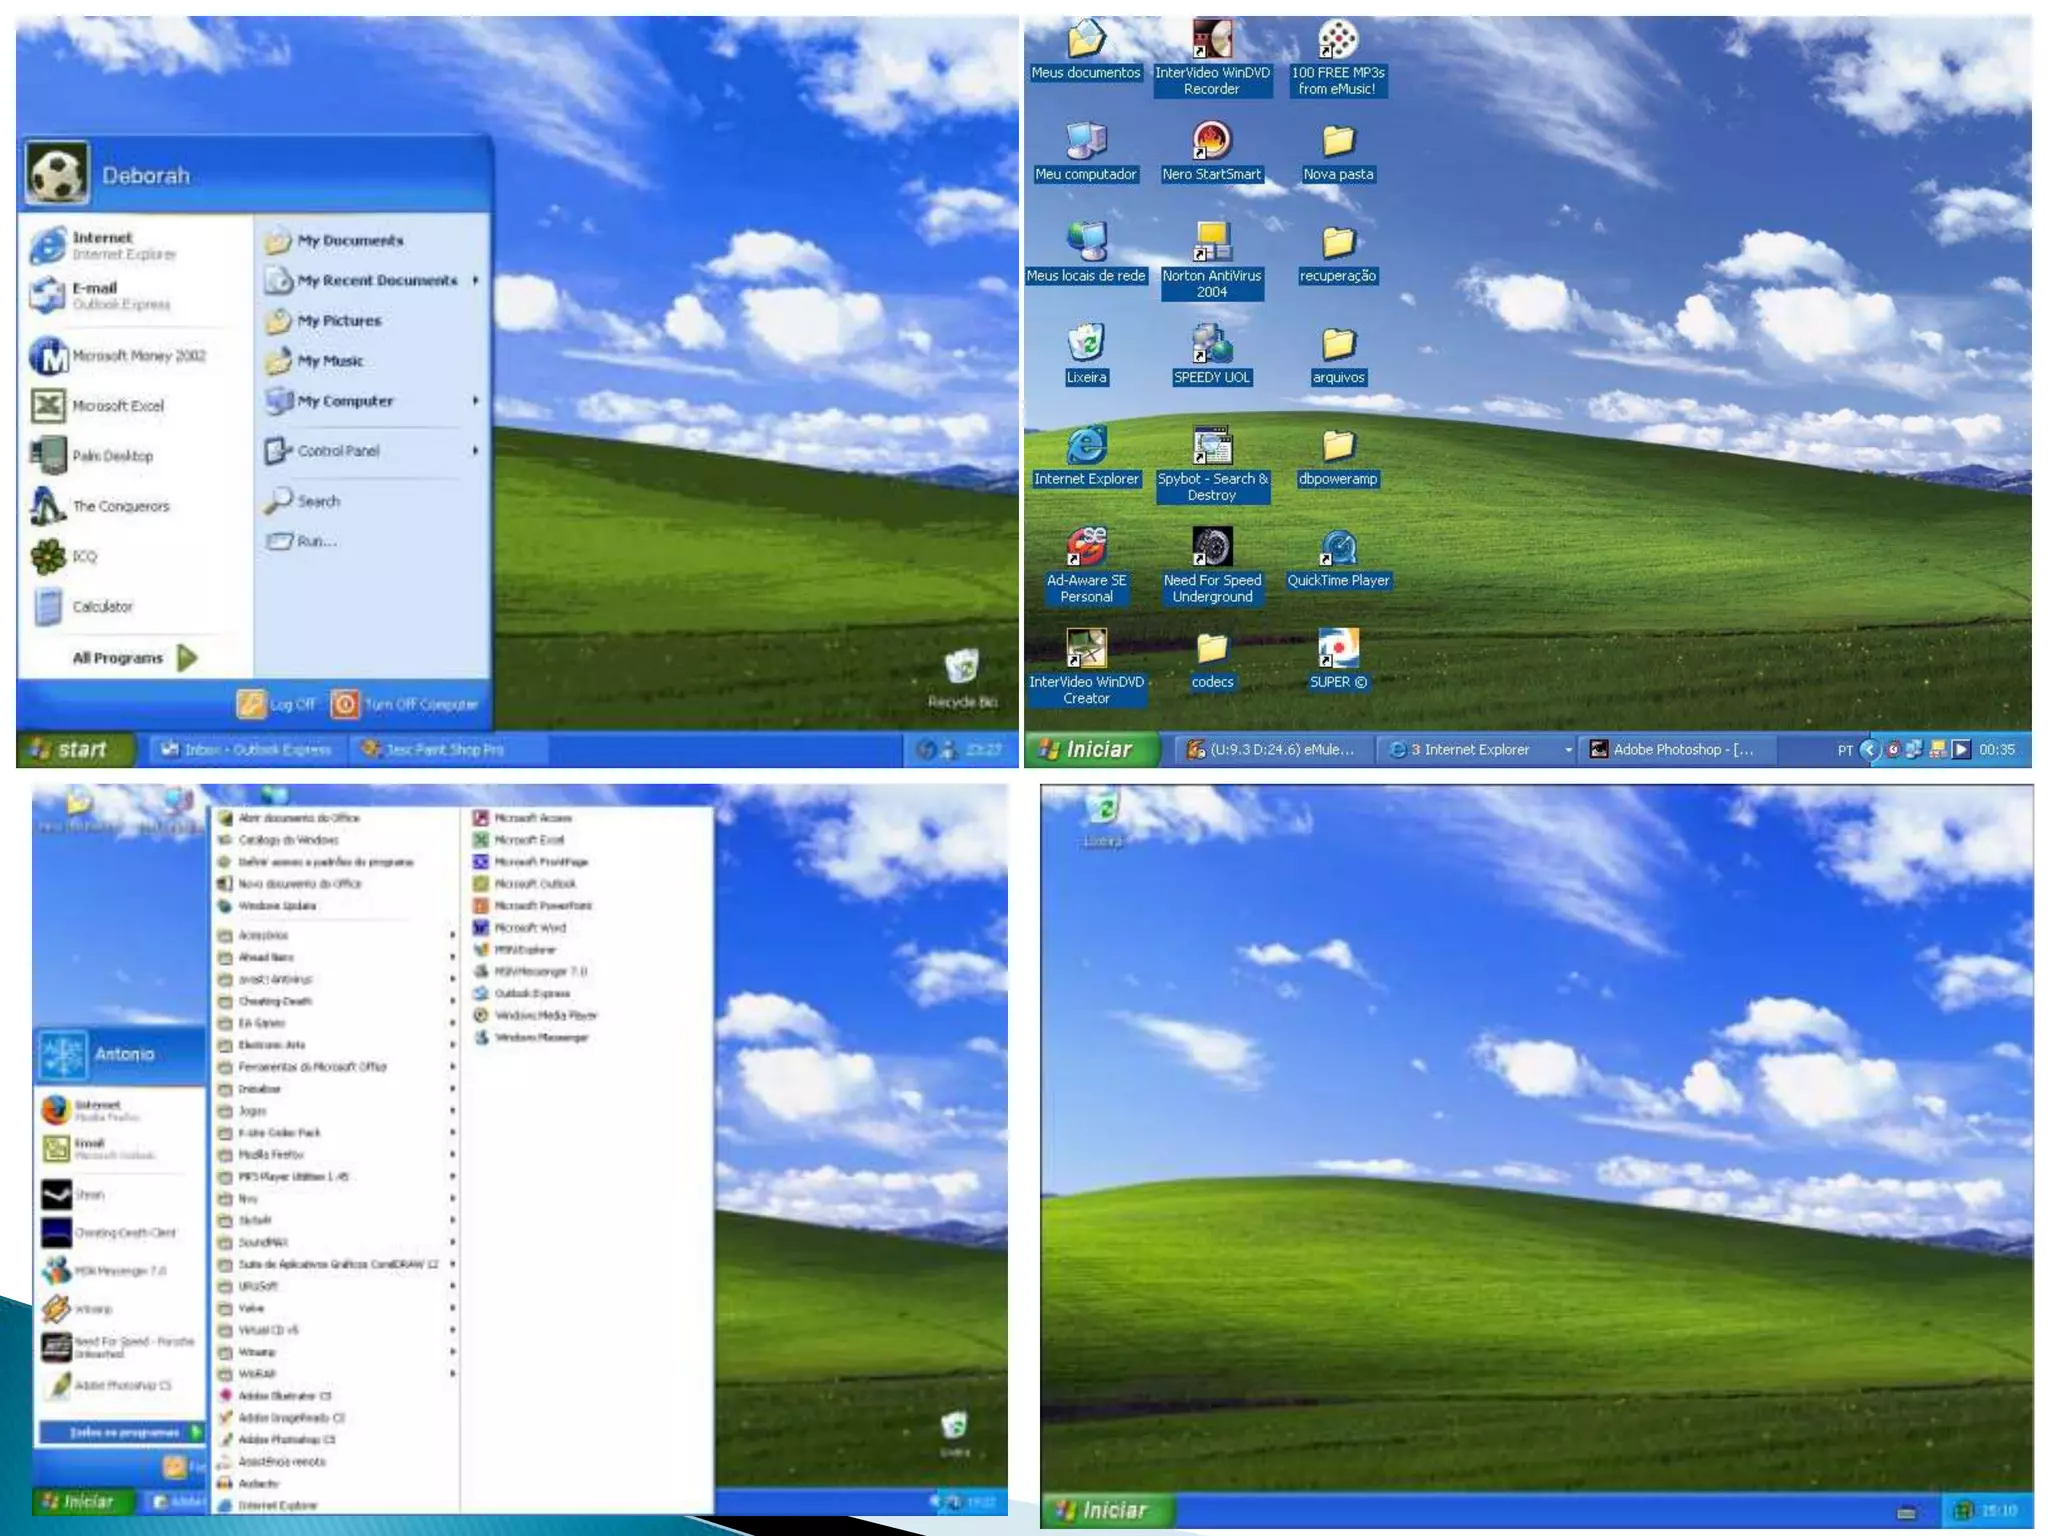Open Norton AntiVirus 2004 shortcut
Screen dimensions: 2048x1536
pos(1211,243)
